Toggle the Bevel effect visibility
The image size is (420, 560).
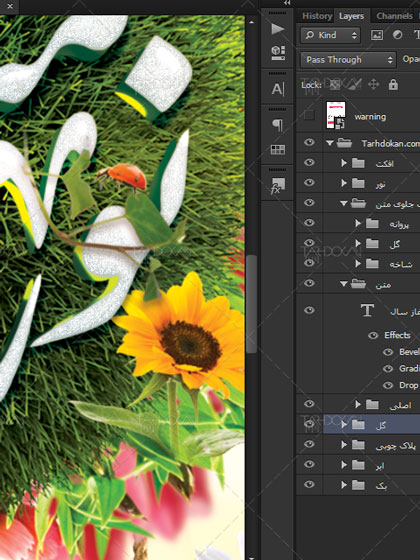pyautogui.click(x=388, y=352)
